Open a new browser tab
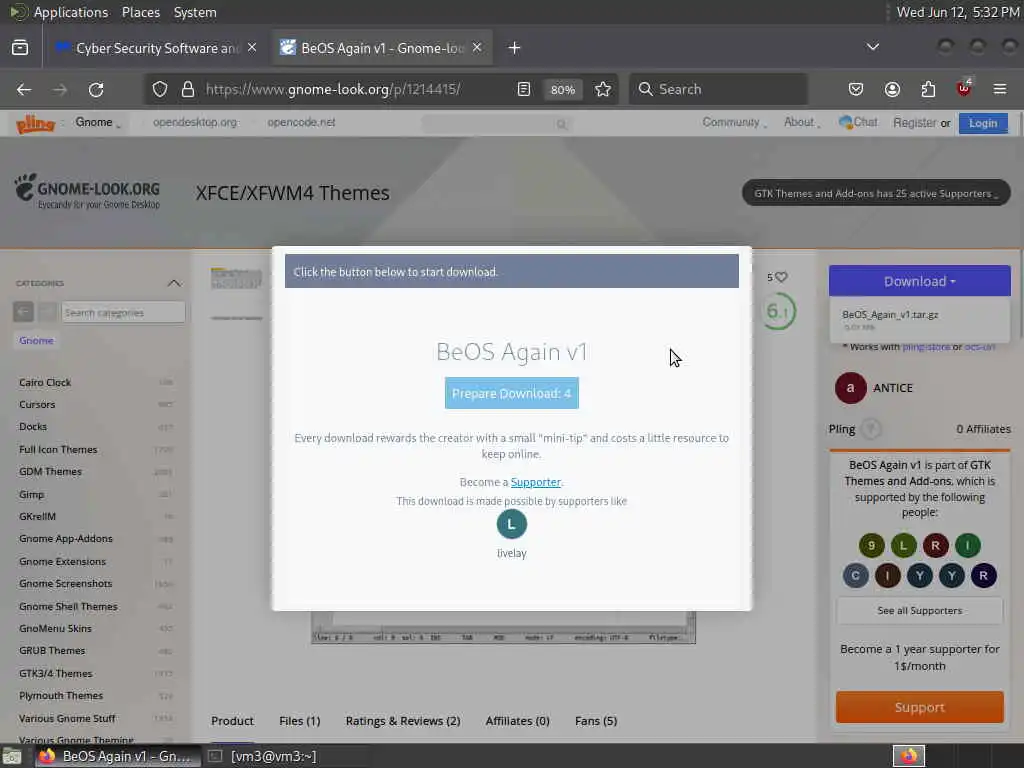 coord(515,48)
